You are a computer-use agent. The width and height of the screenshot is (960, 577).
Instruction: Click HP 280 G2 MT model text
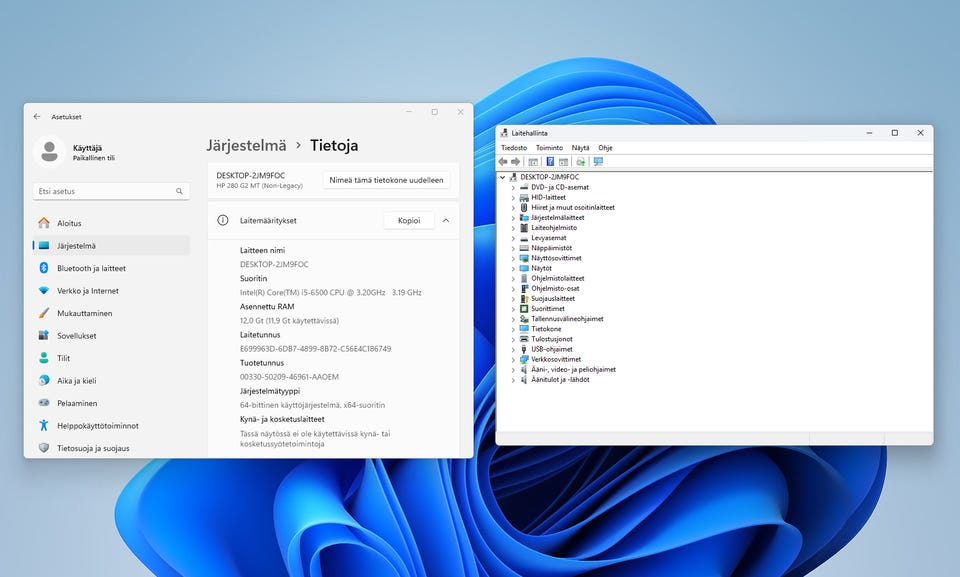click(x=259, y=186)
